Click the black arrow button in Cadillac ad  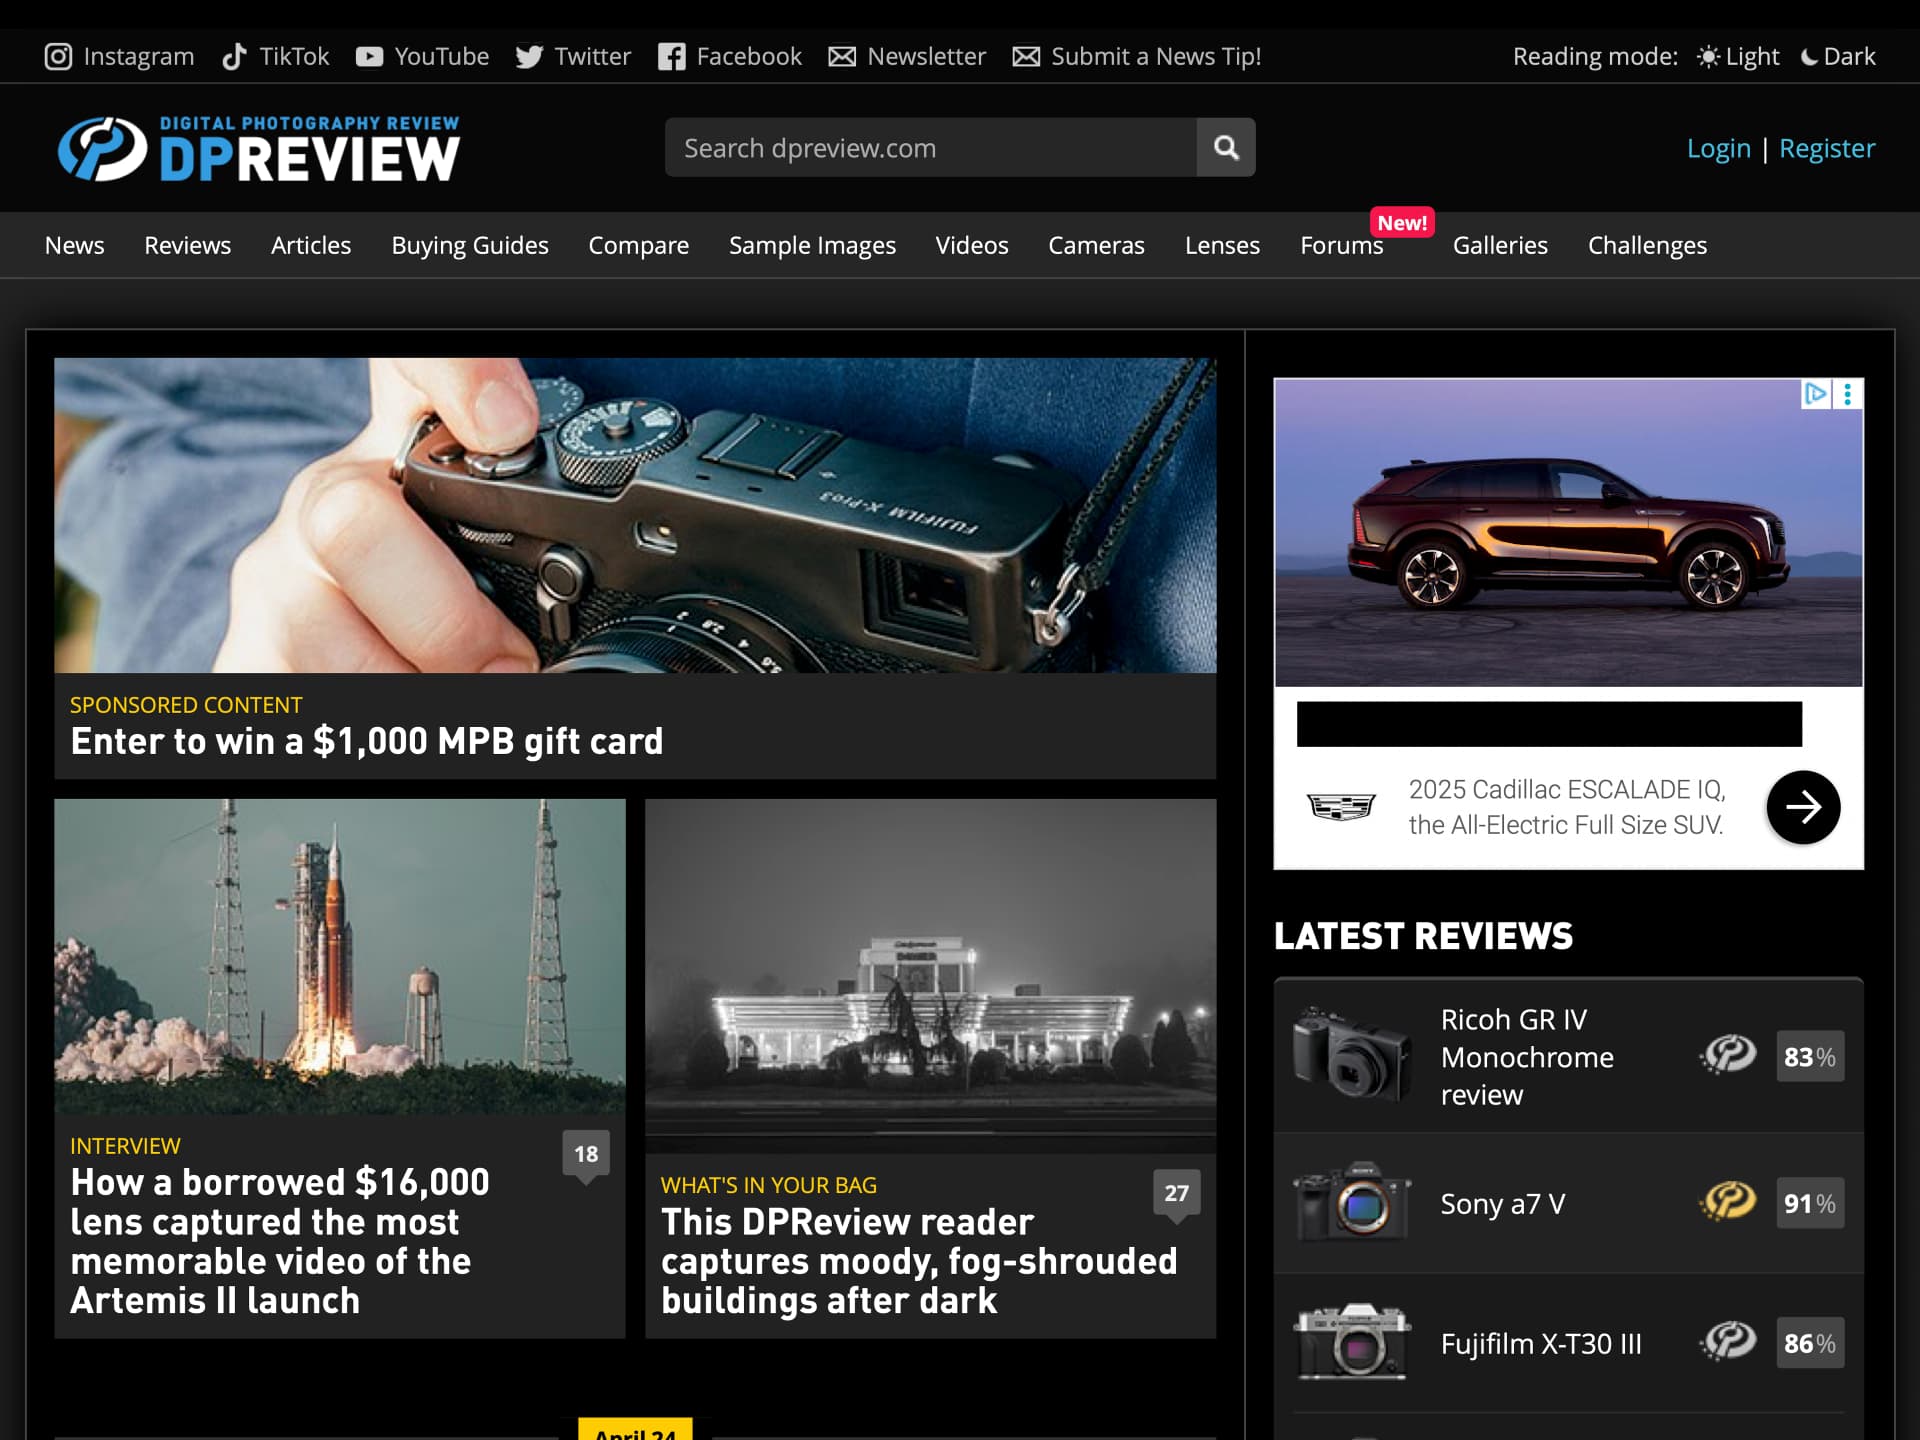point(1803,807)
